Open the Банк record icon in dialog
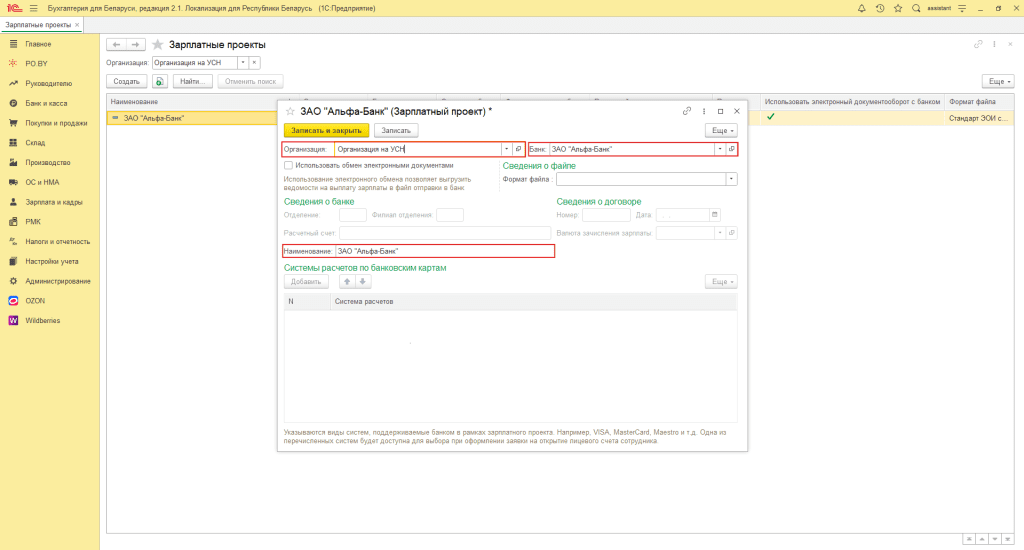Viewport: 1024px width, 550px height. coord(731,149)
